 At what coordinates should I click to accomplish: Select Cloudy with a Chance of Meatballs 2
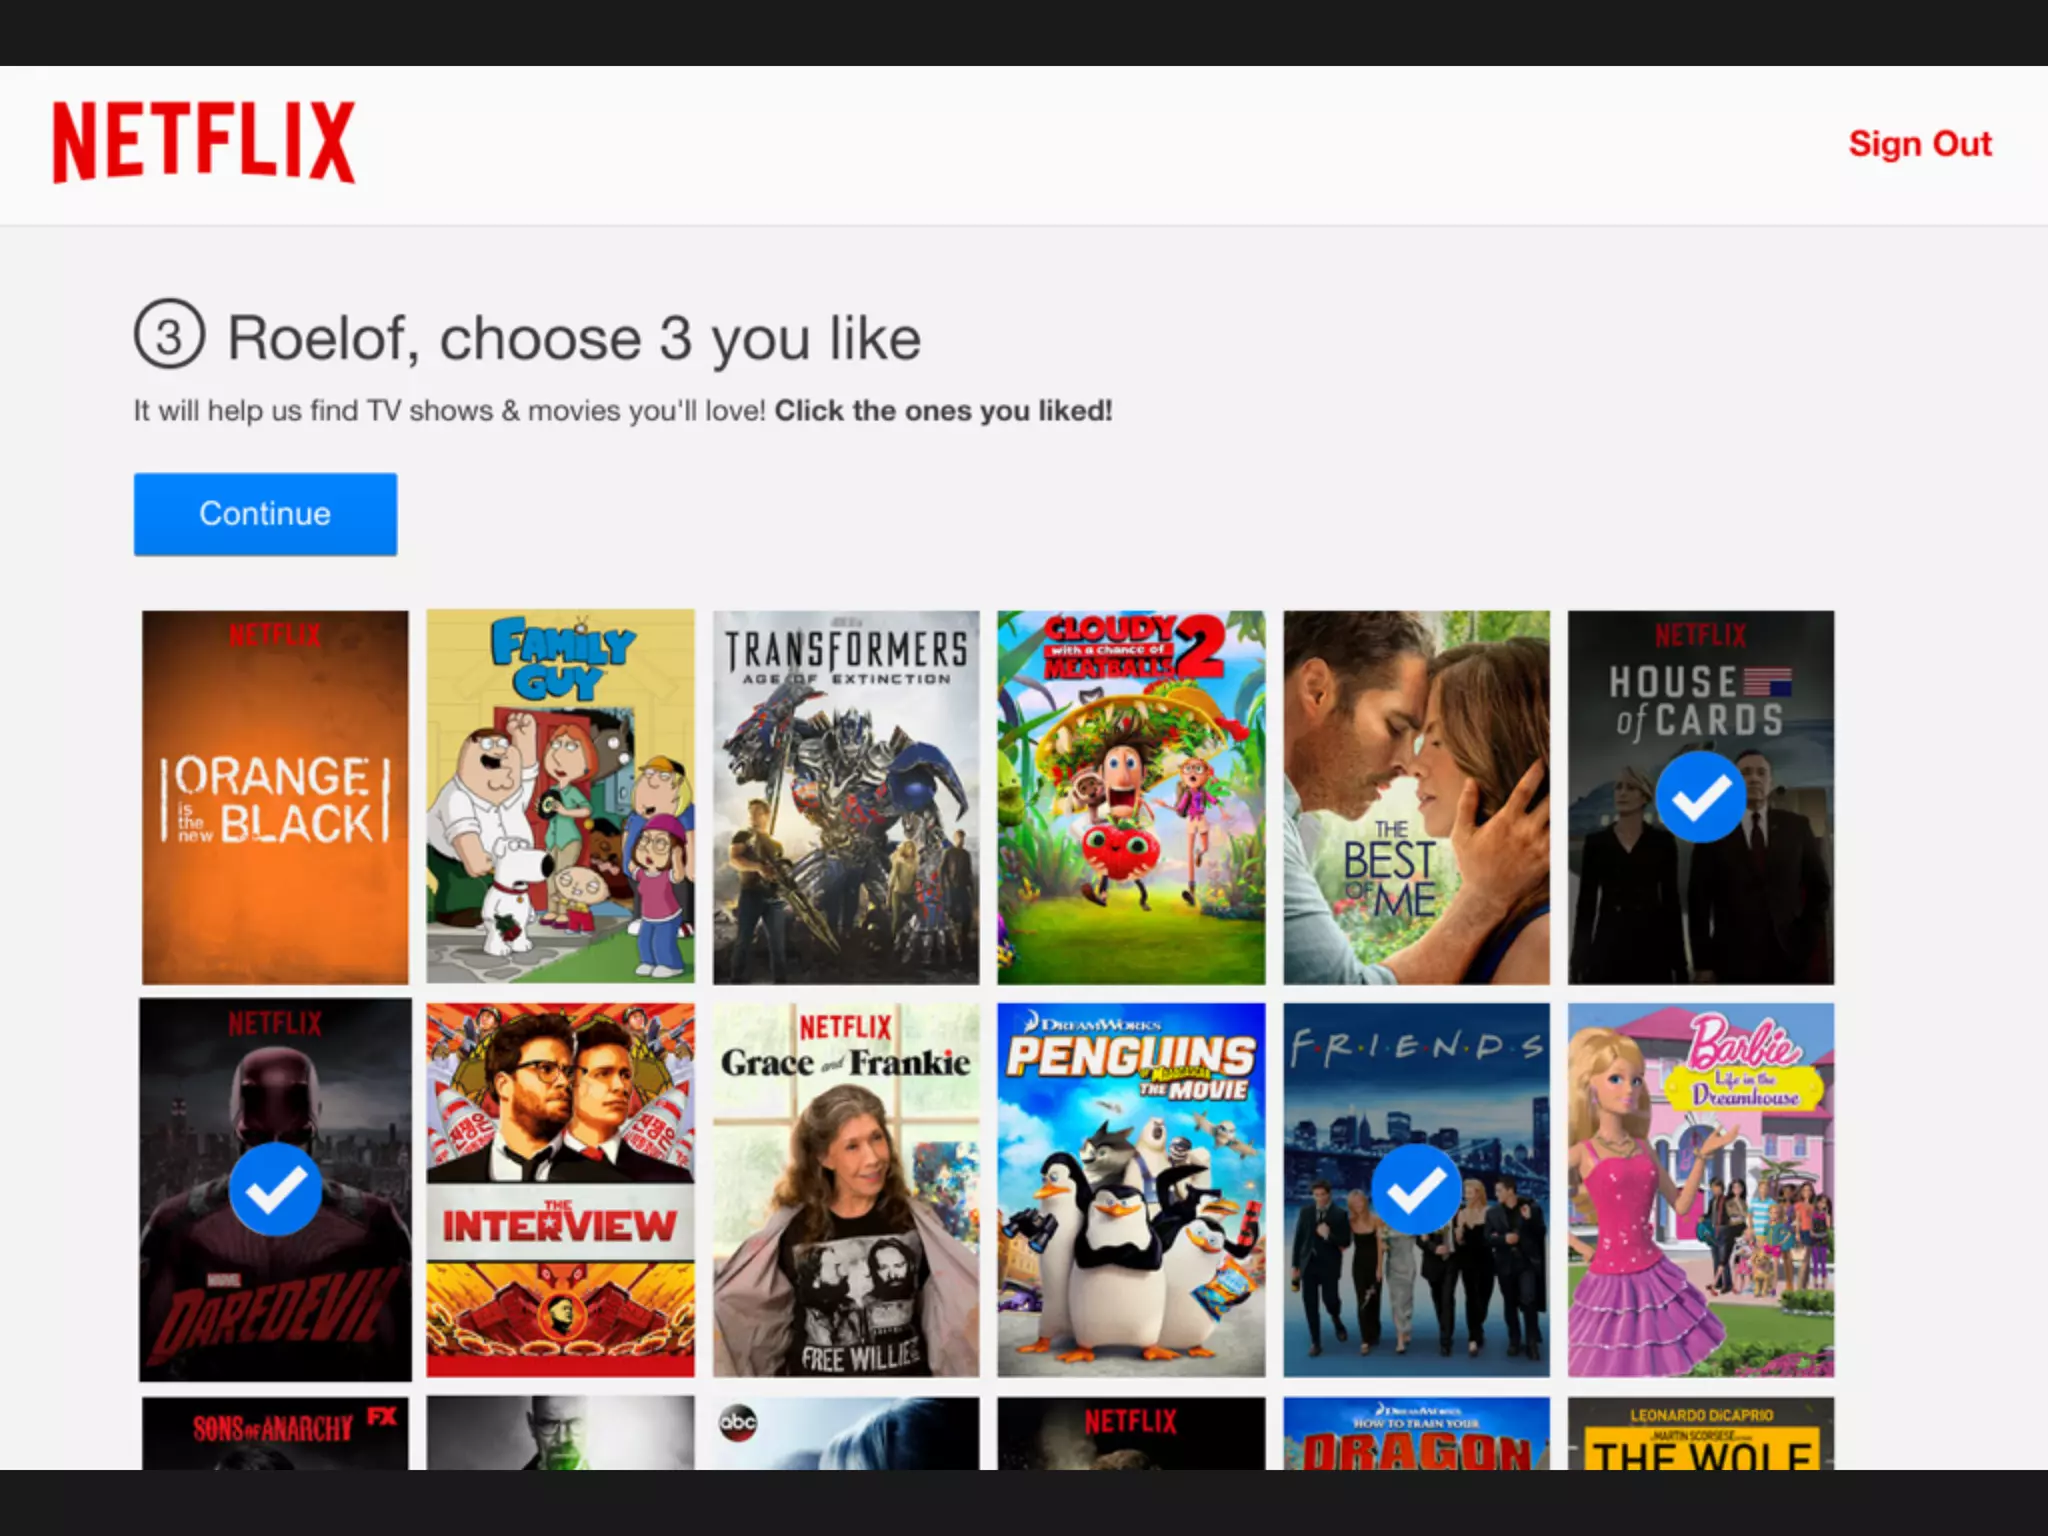(1131, 797)
